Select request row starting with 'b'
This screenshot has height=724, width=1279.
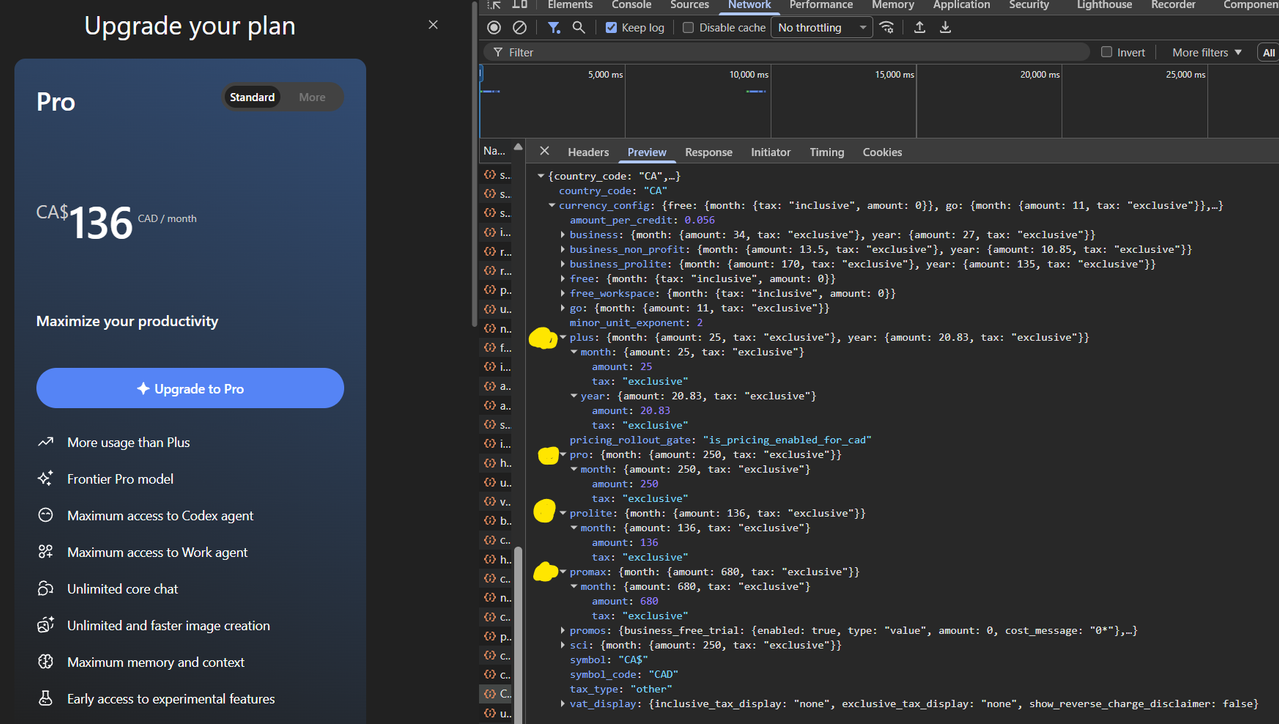[496, 521]
